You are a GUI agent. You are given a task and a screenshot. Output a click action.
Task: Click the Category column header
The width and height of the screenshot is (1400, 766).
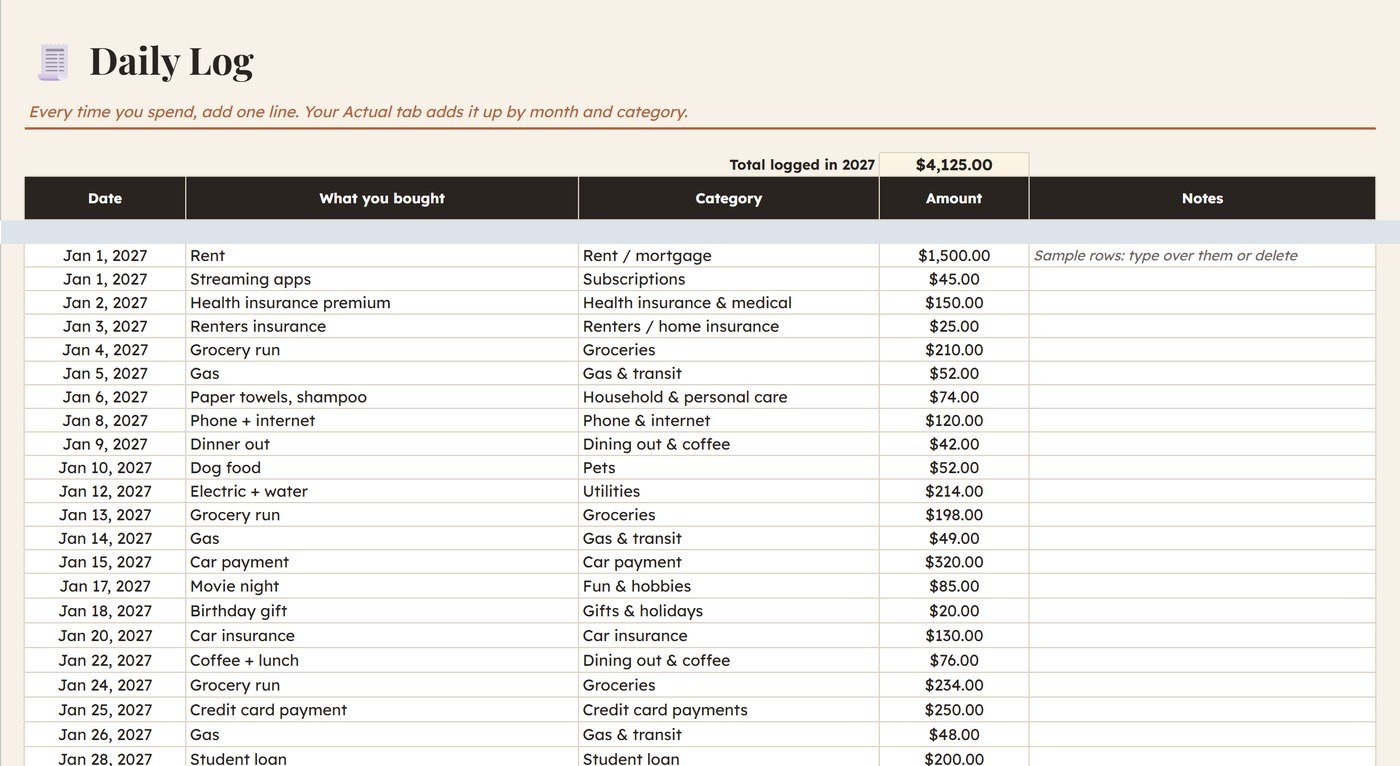pos(729,198)
